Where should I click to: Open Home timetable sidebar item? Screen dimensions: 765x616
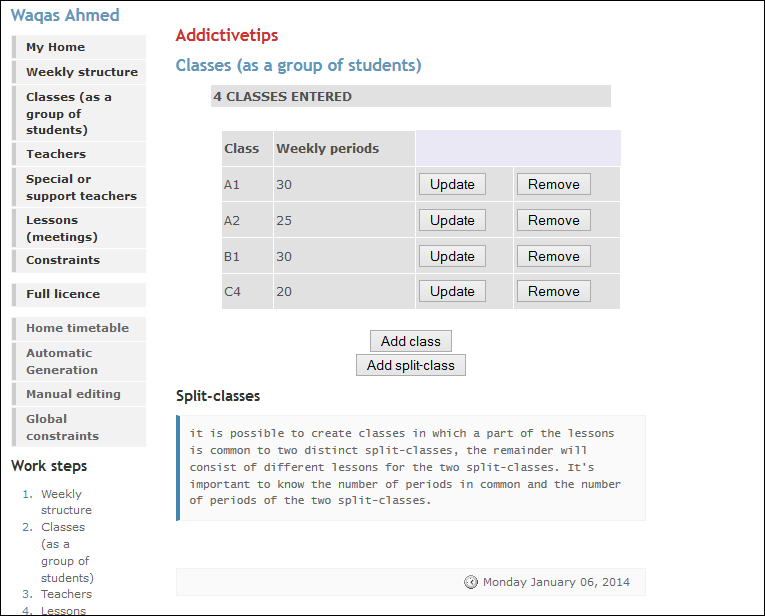pyautogui.click(x=79, y=328)
